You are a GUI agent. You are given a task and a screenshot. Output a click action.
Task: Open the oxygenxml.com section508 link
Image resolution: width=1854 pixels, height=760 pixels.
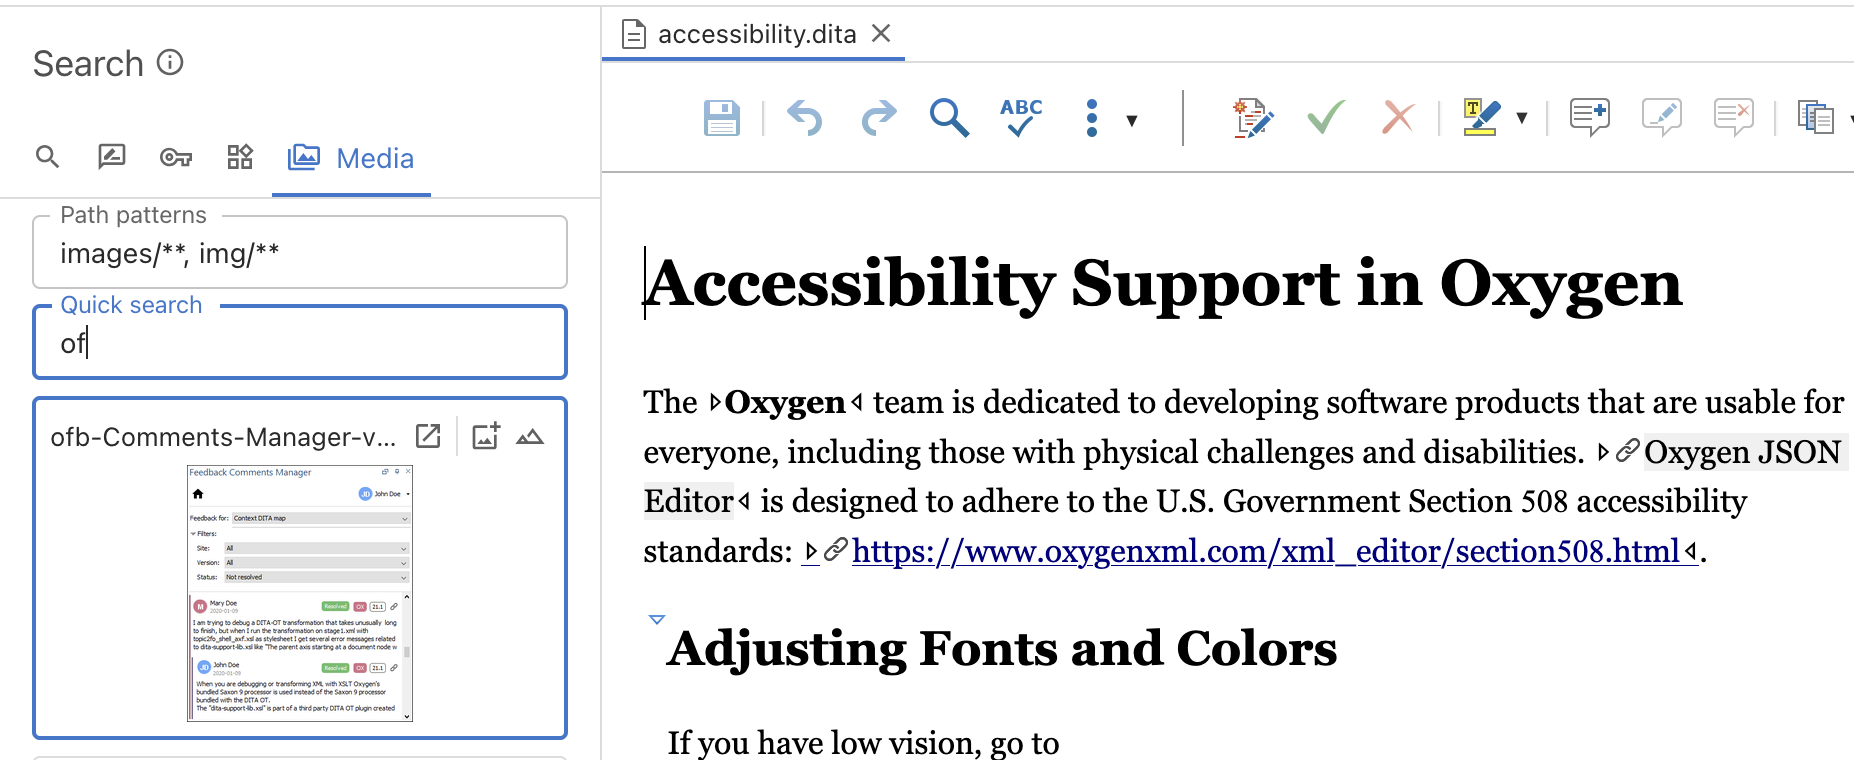1265,551
